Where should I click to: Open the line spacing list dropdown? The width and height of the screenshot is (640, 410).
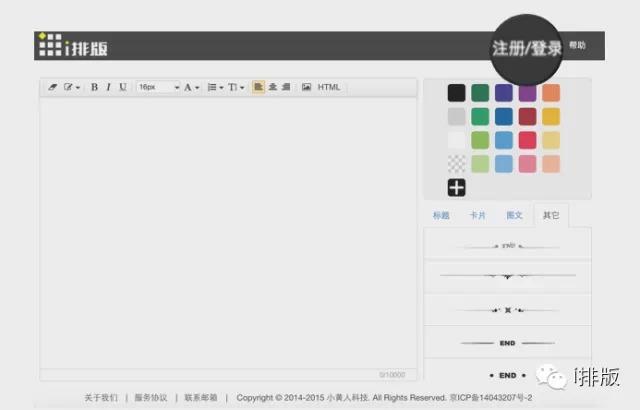(x=216, y=87)
